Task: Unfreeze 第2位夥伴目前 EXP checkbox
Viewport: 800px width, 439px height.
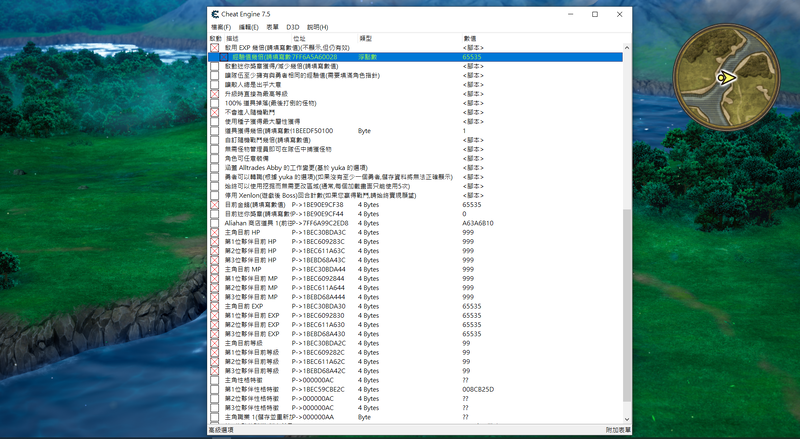Action: [x=215, y=325]
